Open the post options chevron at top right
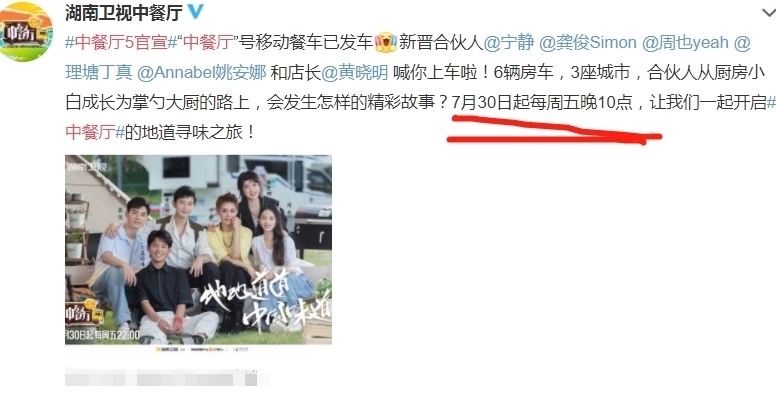The width and height of the screenshot is (776, 403). (x=768, y=12)
